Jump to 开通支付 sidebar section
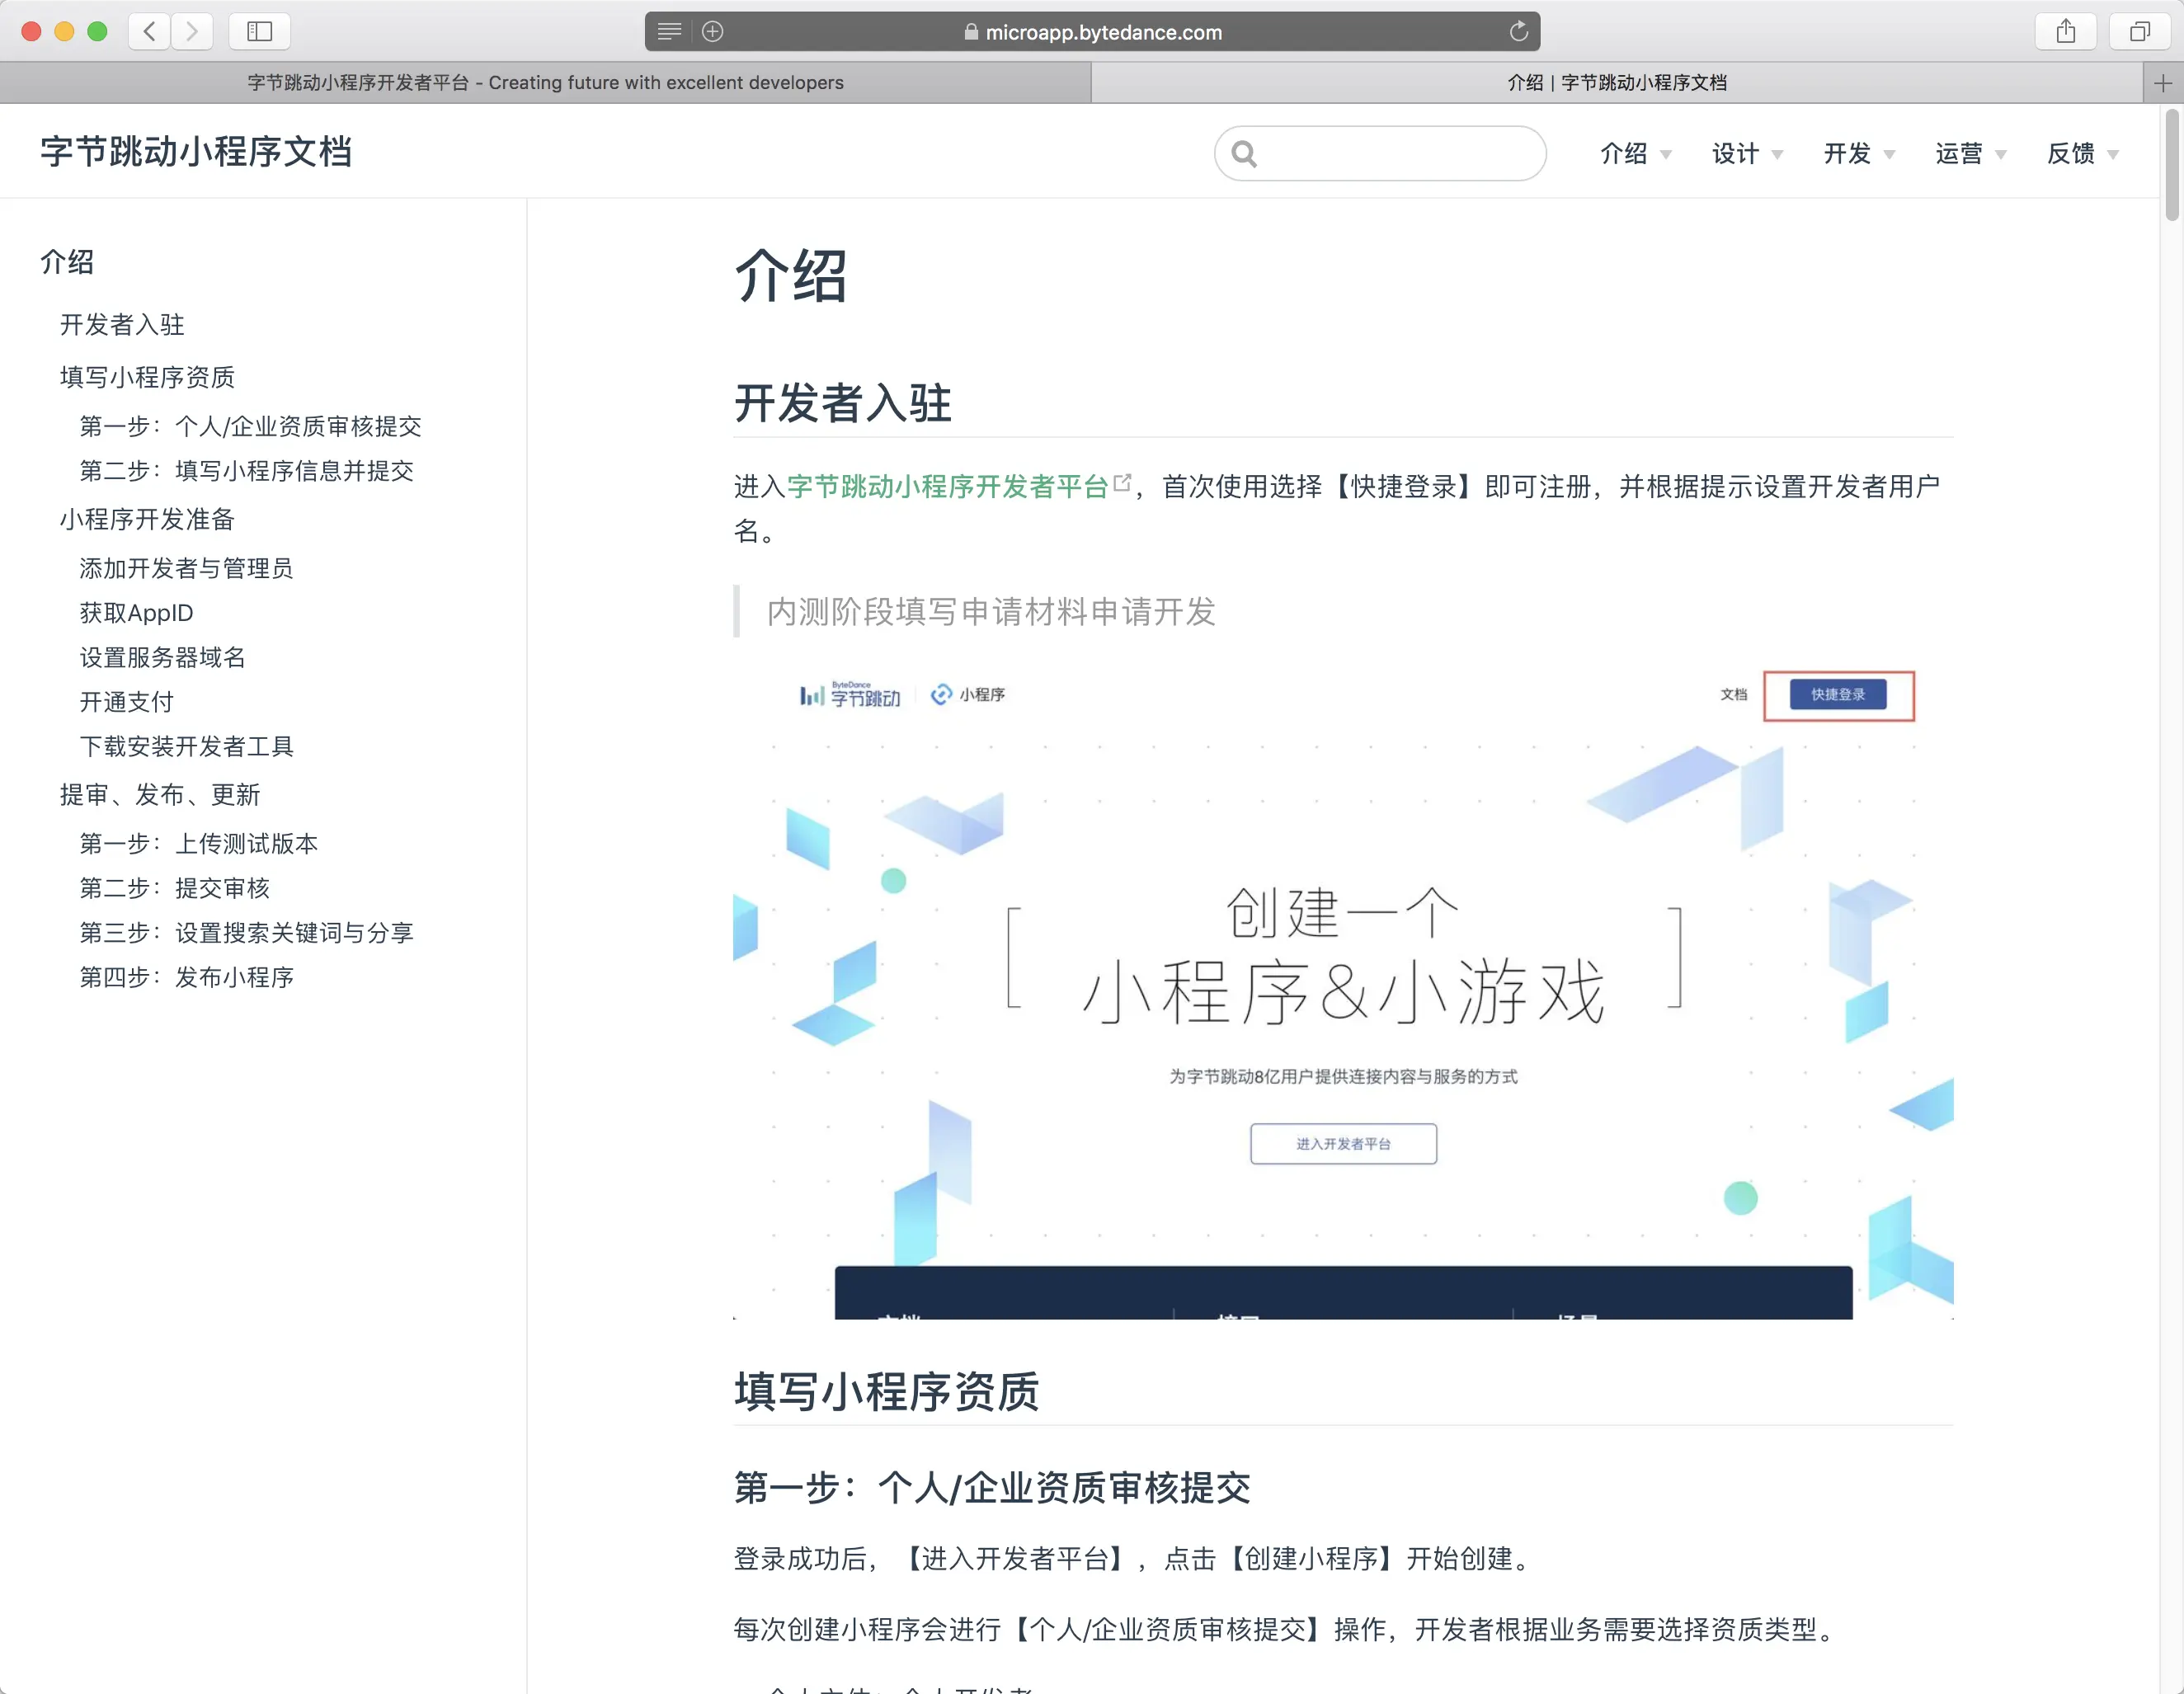This screenshot has width=2184, height=1694. coord(126,702)
